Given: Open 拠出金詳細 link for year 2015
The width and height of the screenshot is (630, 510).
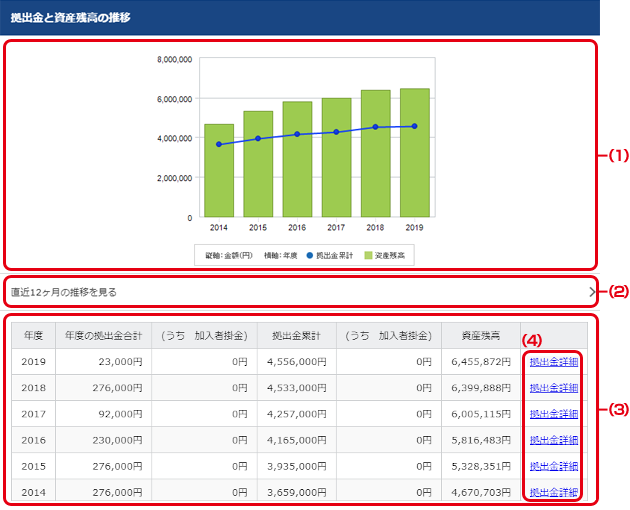Looking at the screenshot, I should (553, 466).
